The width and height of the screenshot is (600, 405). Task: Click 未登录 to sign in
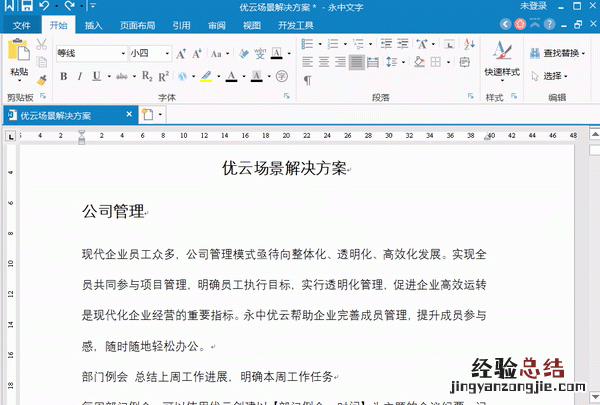point(535,6)
